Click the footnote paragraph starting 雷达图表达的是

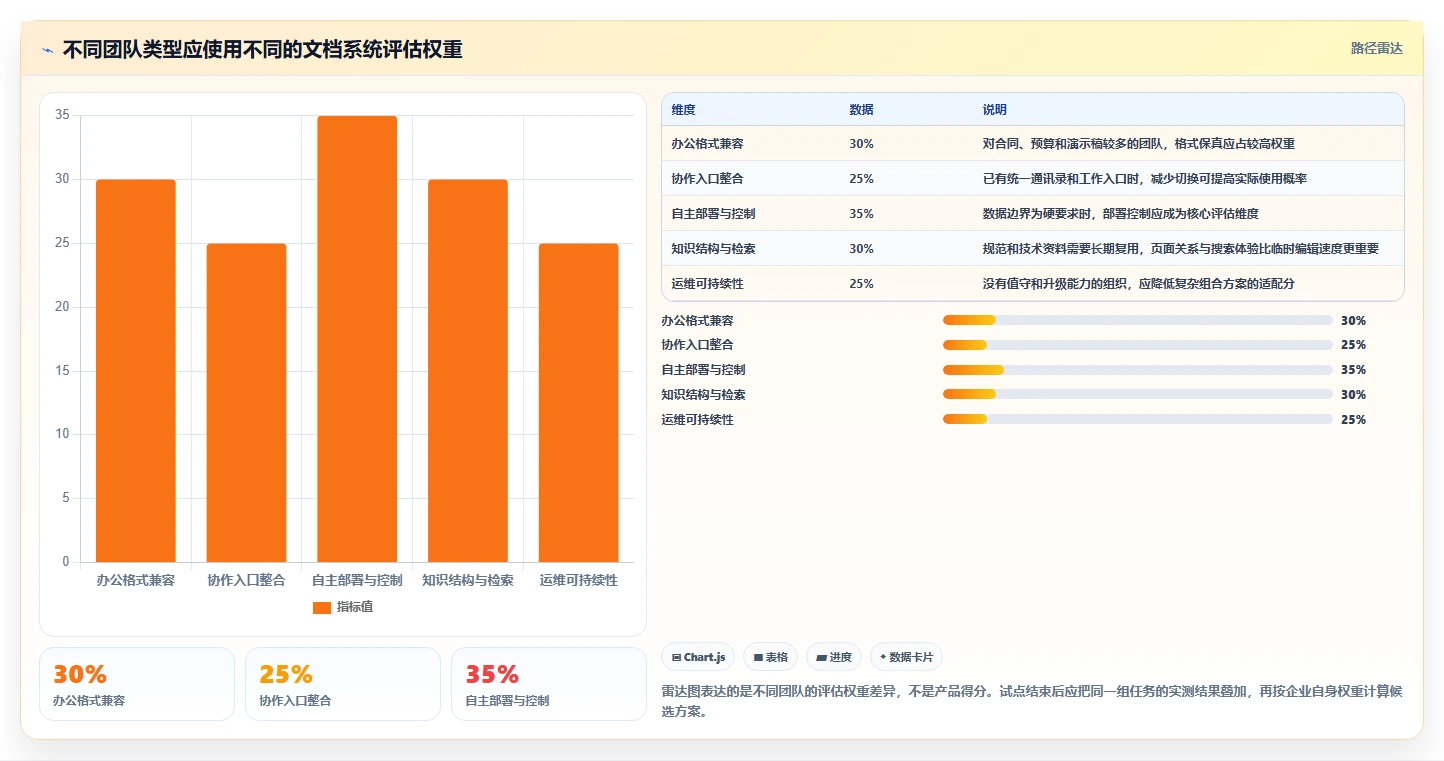click(1033, 701)
